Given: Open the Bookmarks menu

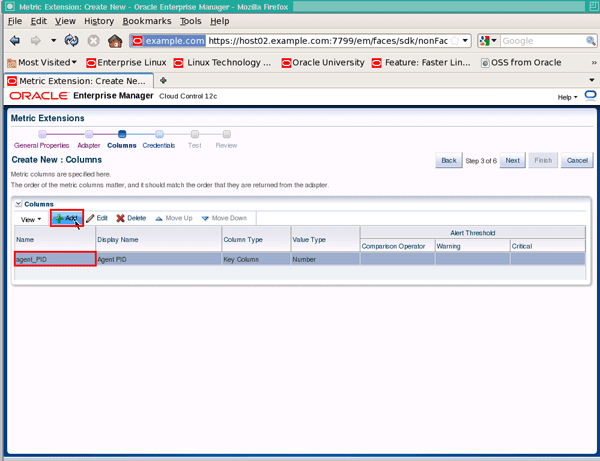Looking at the screenshot, I should pos(147,21).
